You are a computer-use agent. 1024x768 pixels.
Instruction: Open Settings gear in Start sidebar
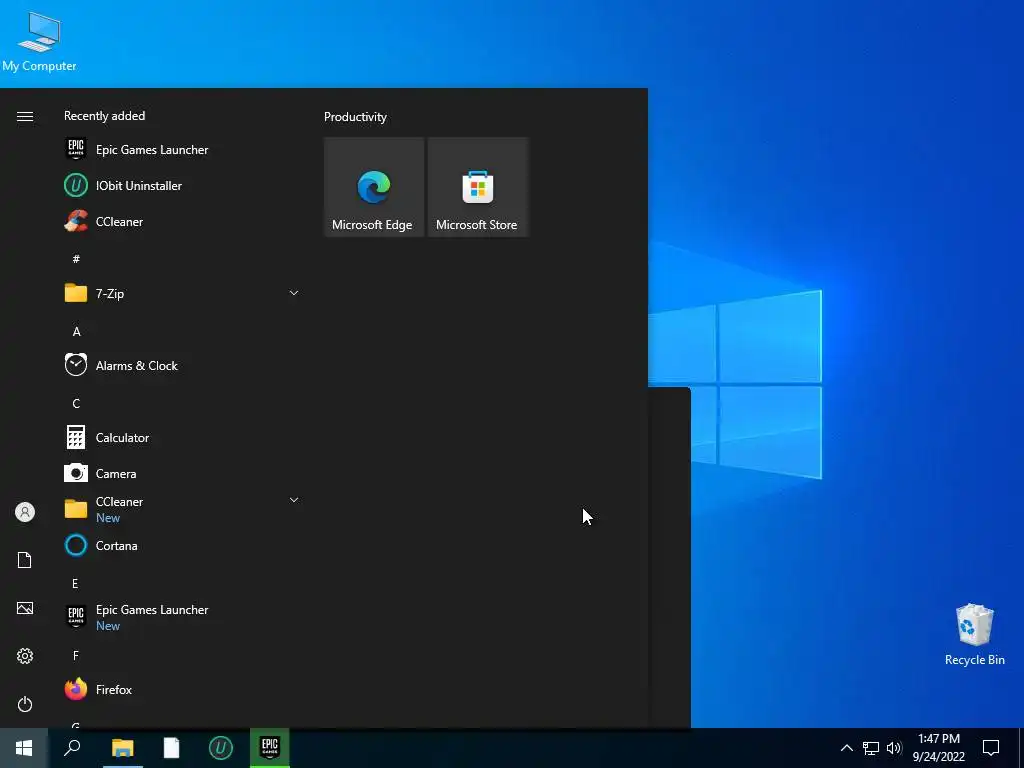tap(25, 656)
